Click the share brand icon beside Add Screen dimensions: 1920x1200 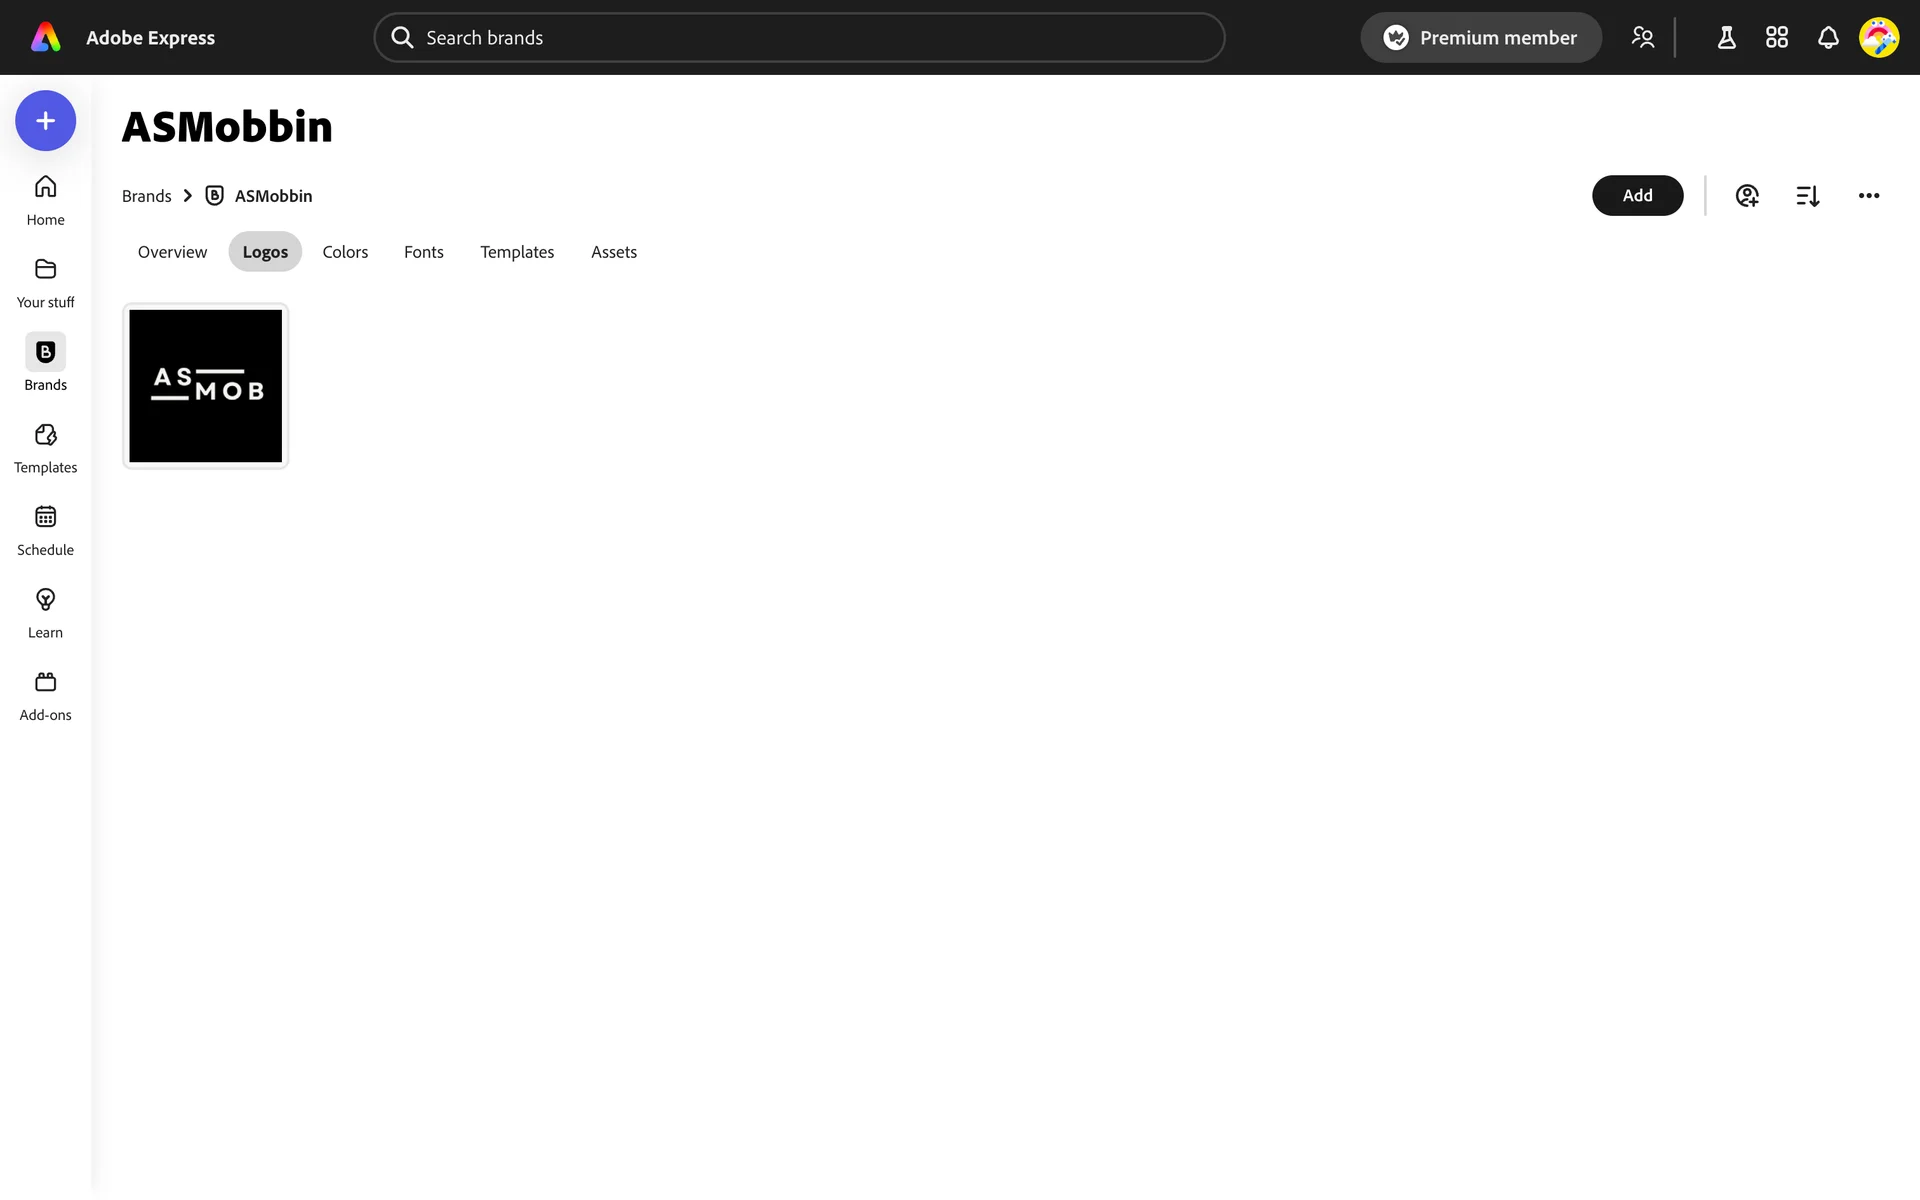[1747, 196]
